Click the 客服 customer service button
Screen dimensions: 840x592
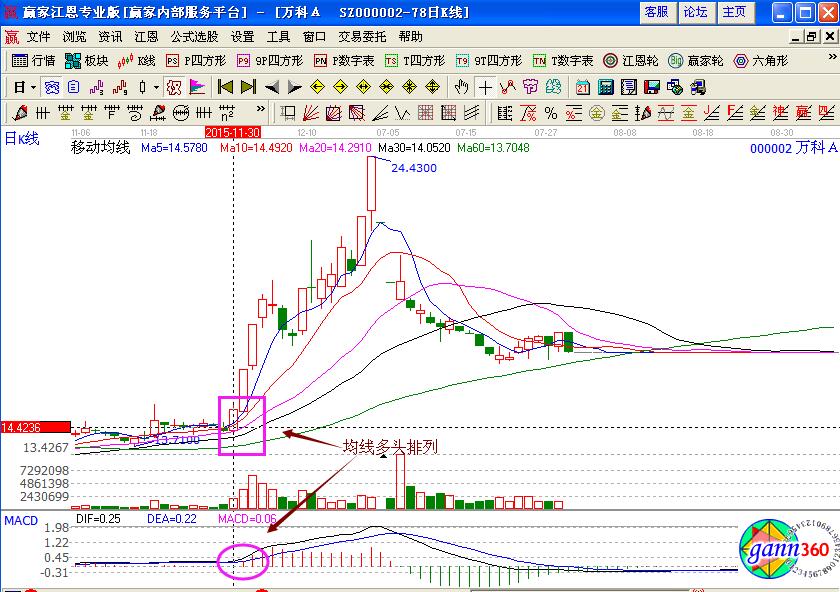[x=656, y=12]
